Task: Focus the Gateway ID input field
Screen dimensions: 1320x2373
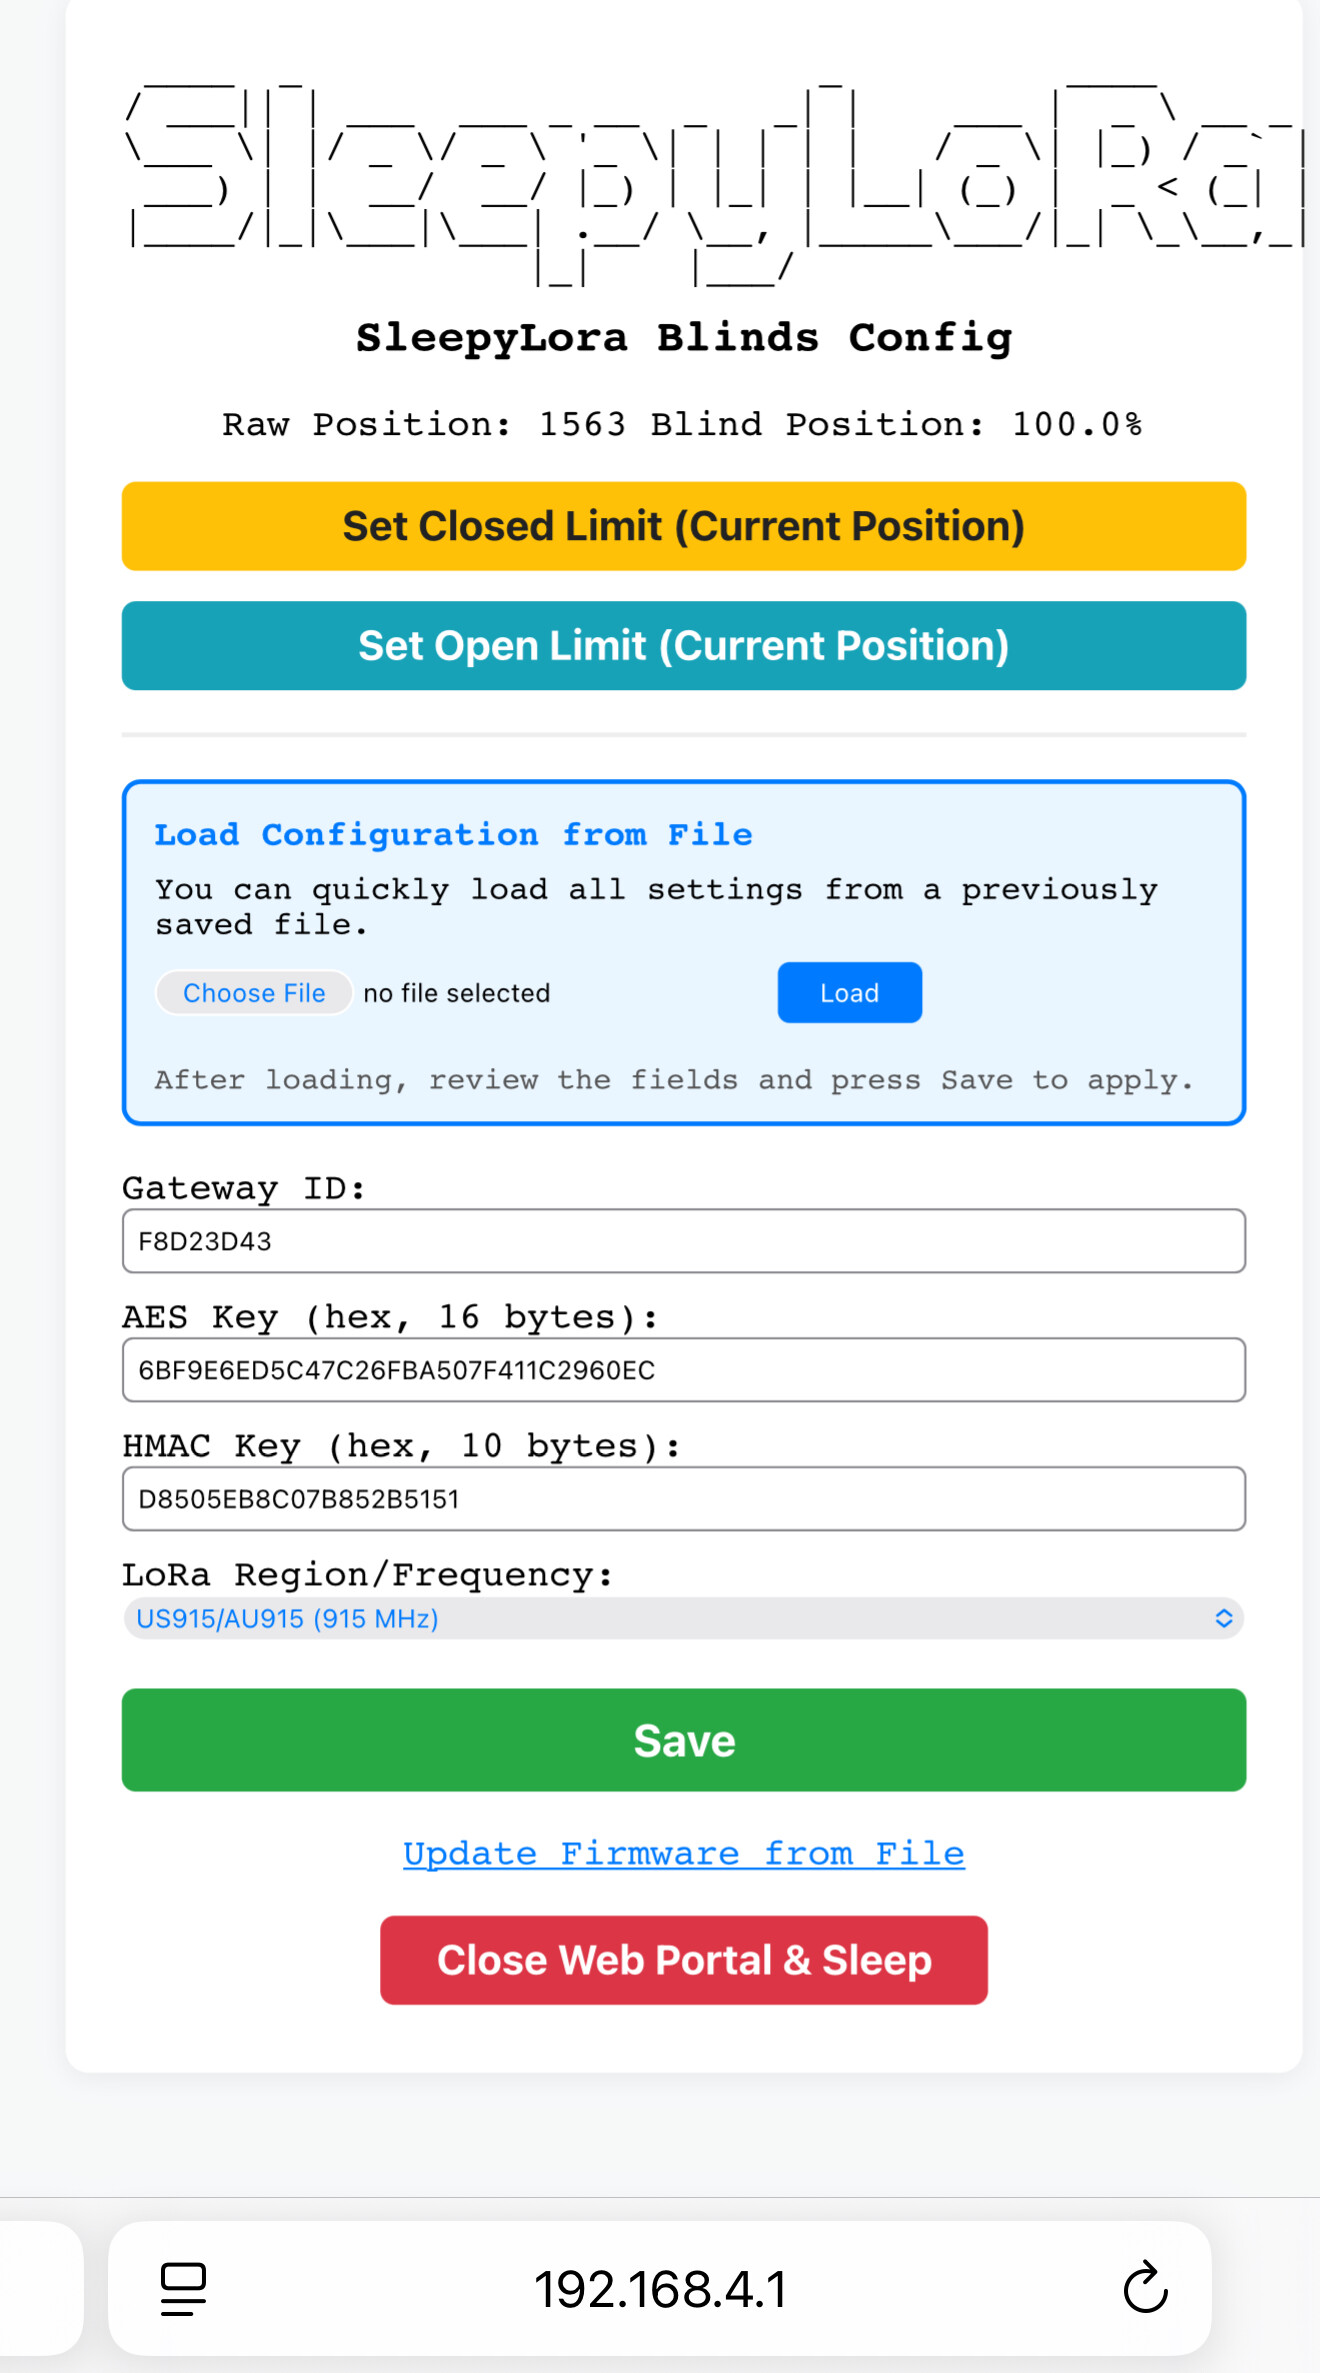Action: [x=684, y=1241]
